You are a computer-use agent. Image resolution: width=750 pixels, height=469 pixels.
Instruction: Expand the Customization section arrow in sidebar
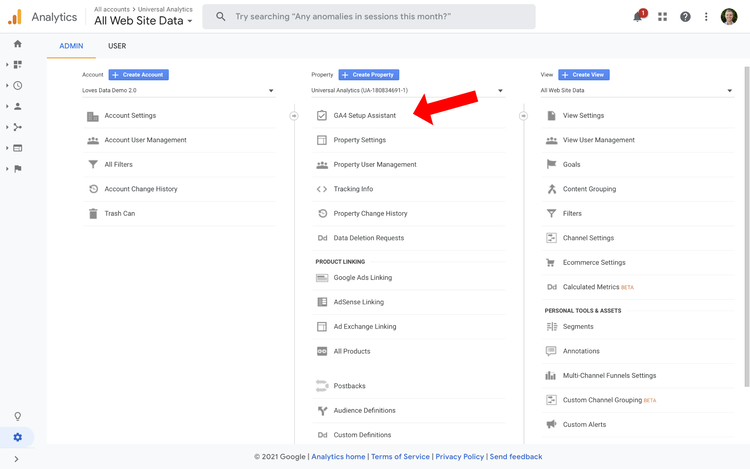click(7, 65)
